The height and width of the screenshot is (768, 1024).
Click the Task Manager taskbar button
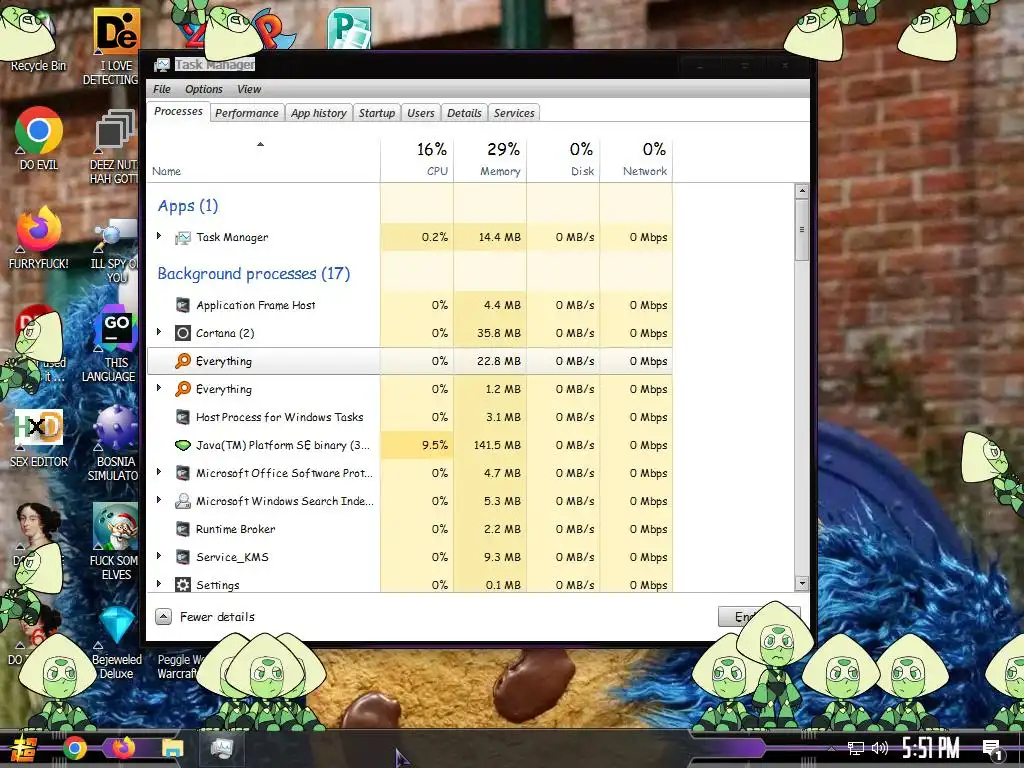[x=221, y=748]
